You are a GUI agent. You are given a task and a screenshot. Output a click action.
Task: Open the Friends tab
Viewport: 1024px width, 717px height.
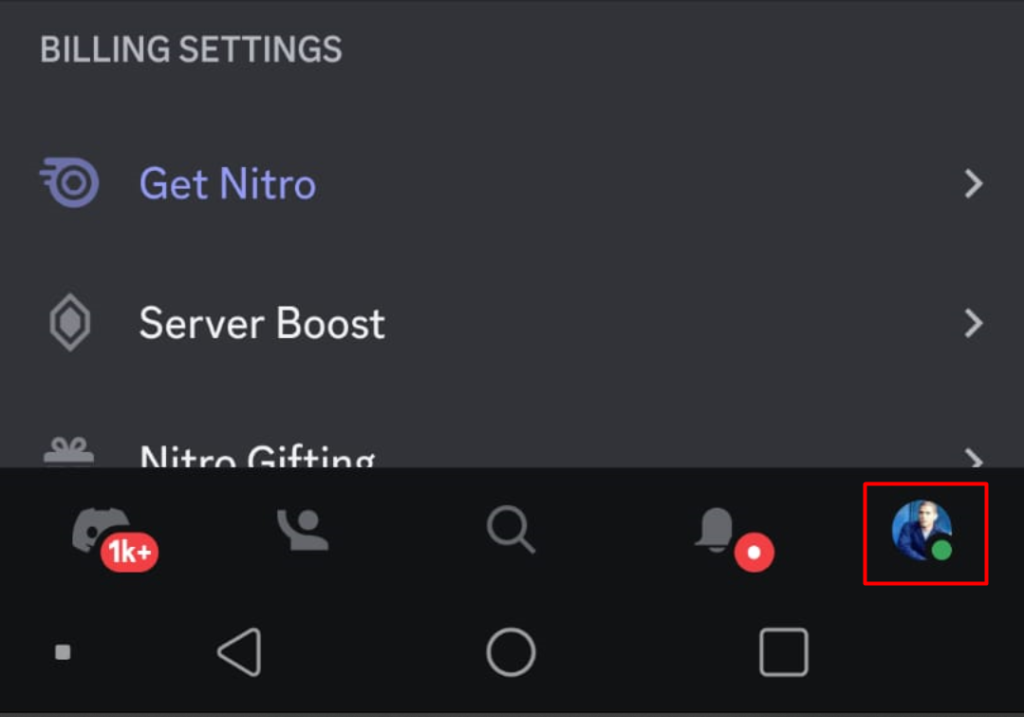coord(303,530)
